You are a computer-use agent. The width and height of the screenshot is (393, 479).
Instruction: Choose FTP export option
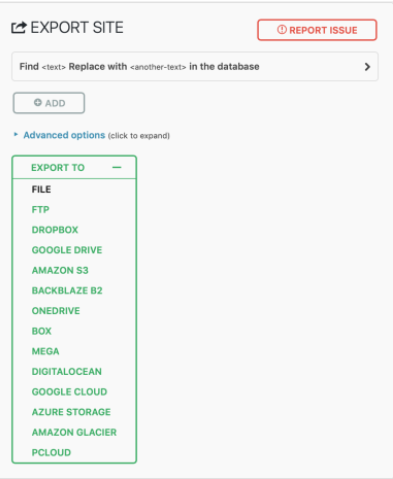click(40, 210)
